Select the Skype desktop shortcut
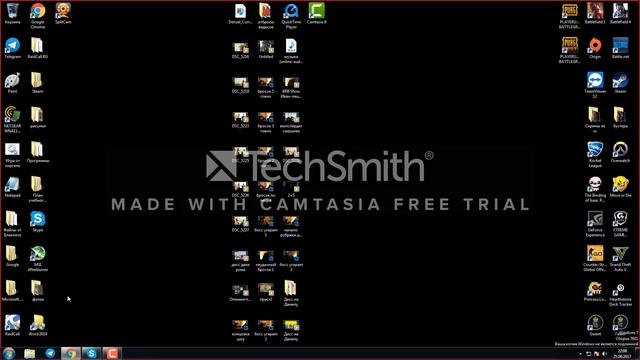This screenshot has width=640, height=360. coord(38,222)
